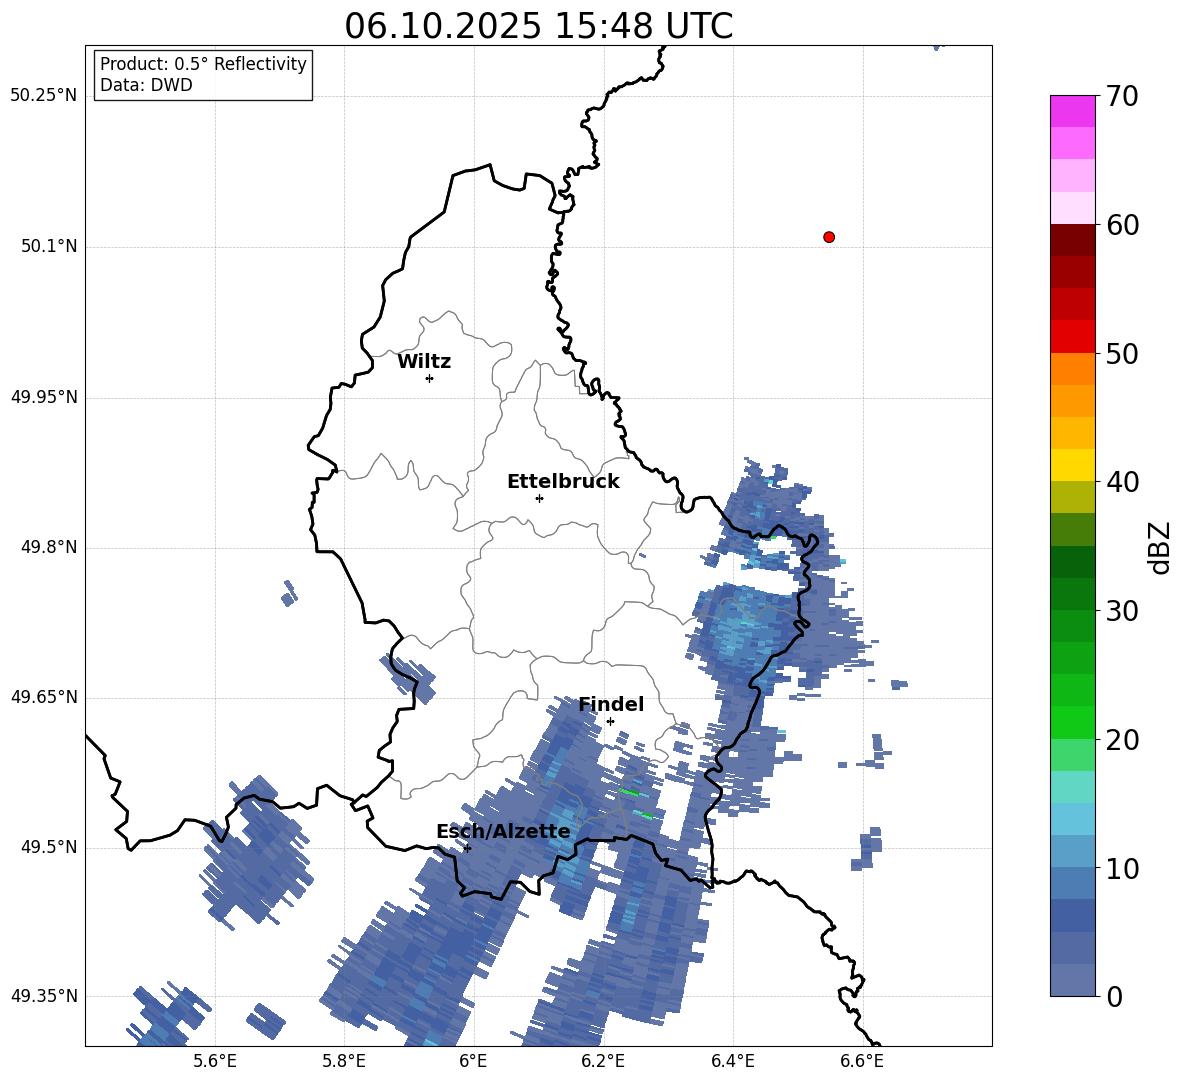Click the Wiltz station cross marker

point(429,378)
